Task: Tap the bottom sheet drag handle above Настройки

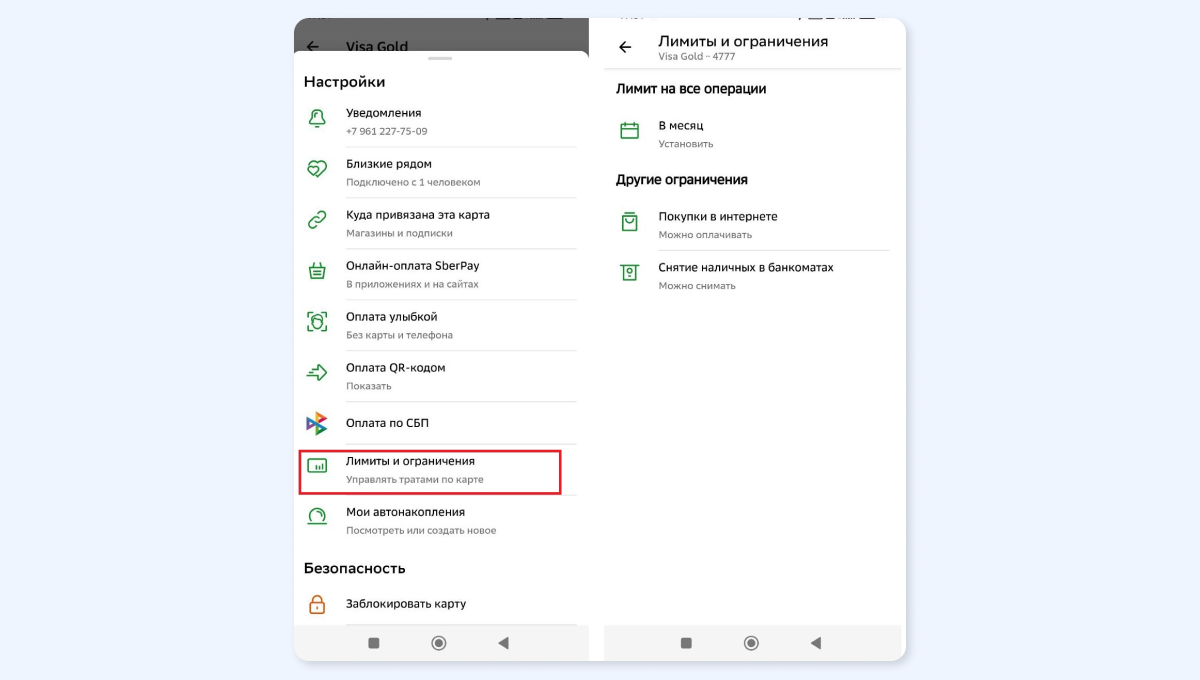Action: [441, 59]
